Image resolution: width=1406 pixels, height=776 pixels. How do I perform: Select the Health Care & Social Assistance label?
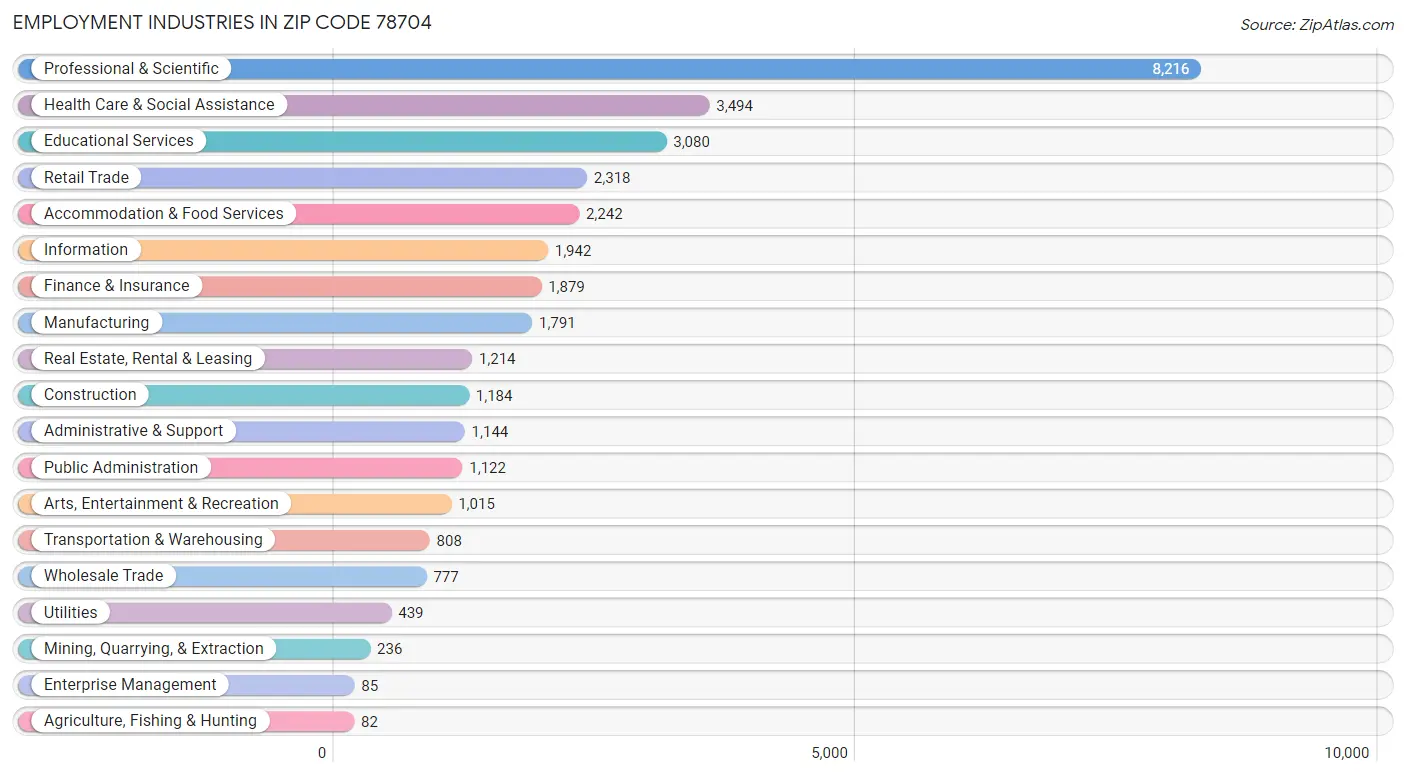click(159, 105)
